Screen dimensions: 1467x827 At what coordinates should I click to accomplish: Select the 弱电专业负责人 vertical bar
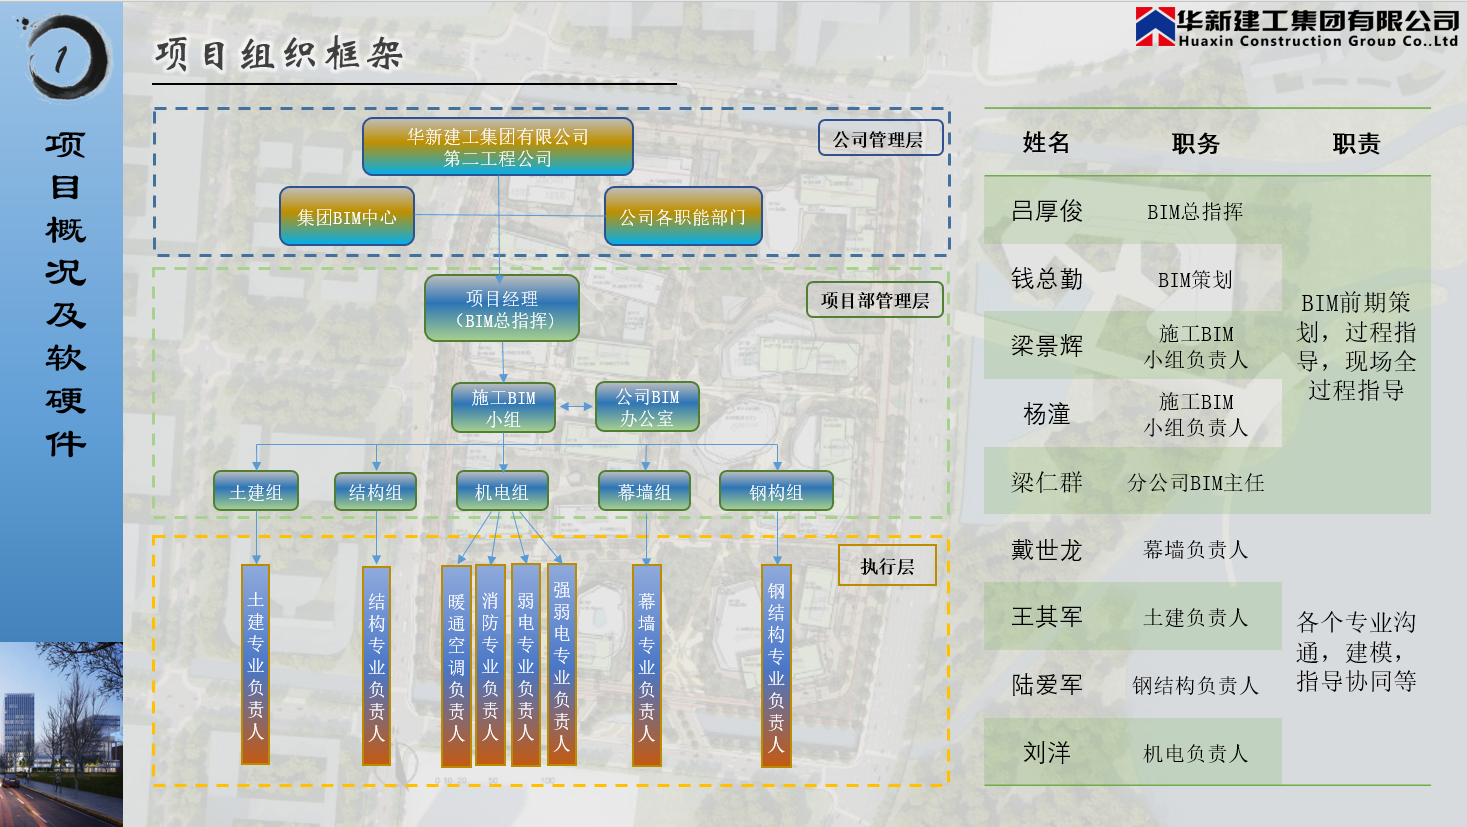coord(526,665)
